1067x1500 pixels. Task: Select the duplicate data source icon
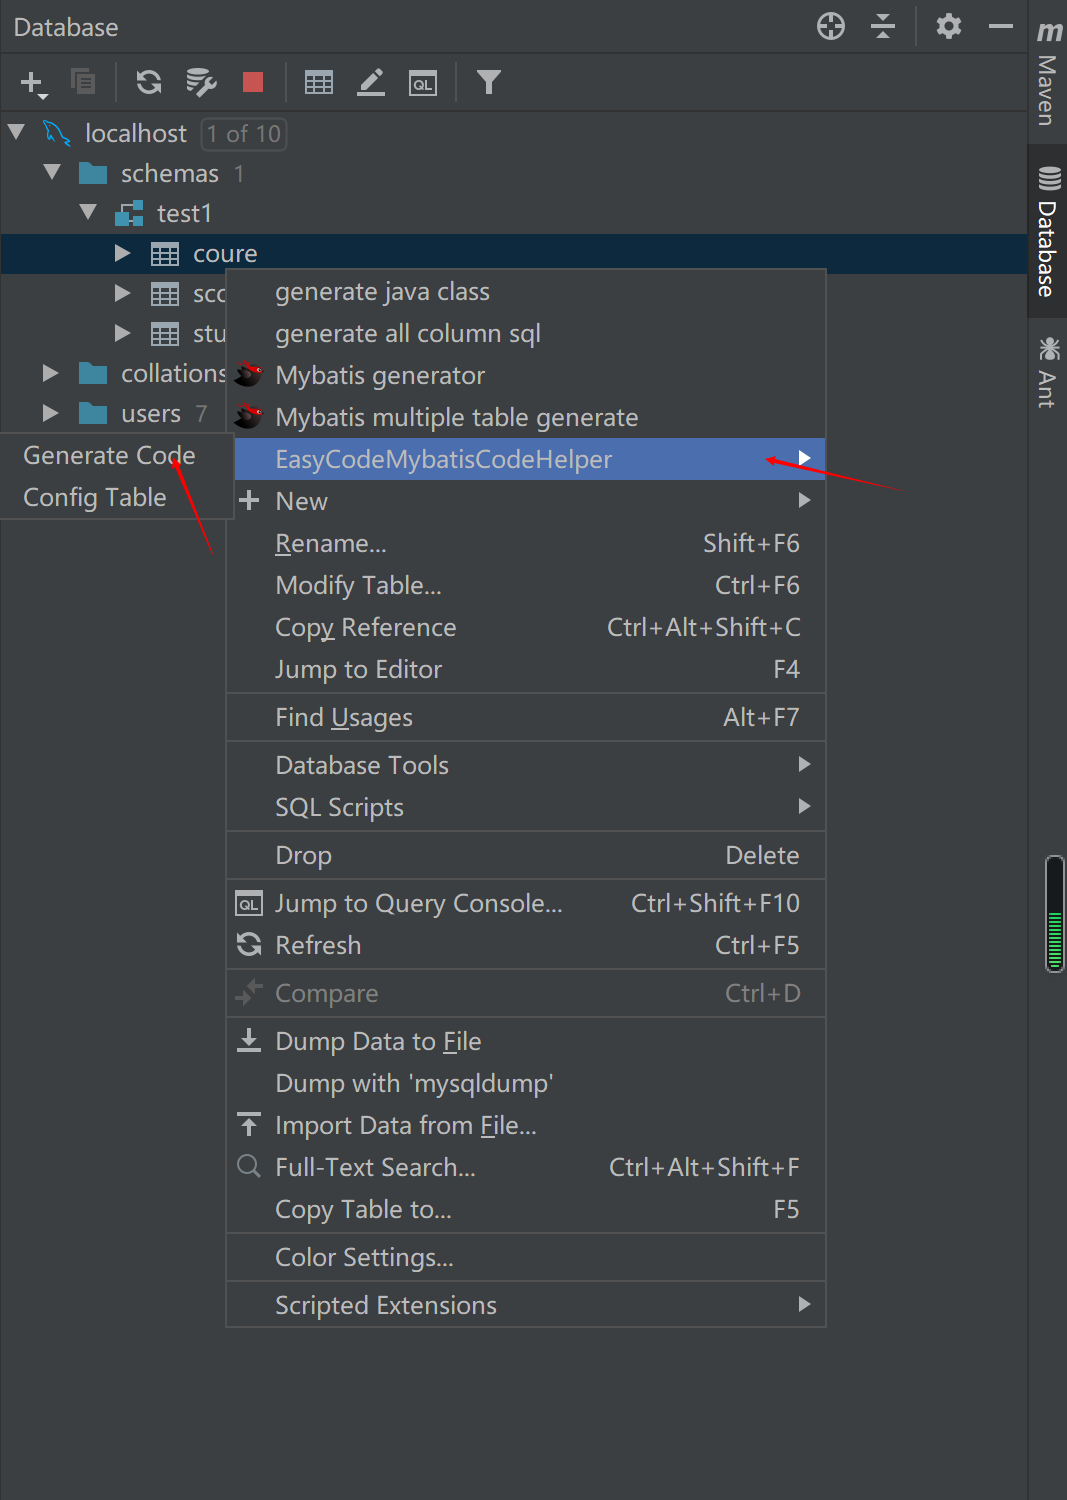pos(83,82)
